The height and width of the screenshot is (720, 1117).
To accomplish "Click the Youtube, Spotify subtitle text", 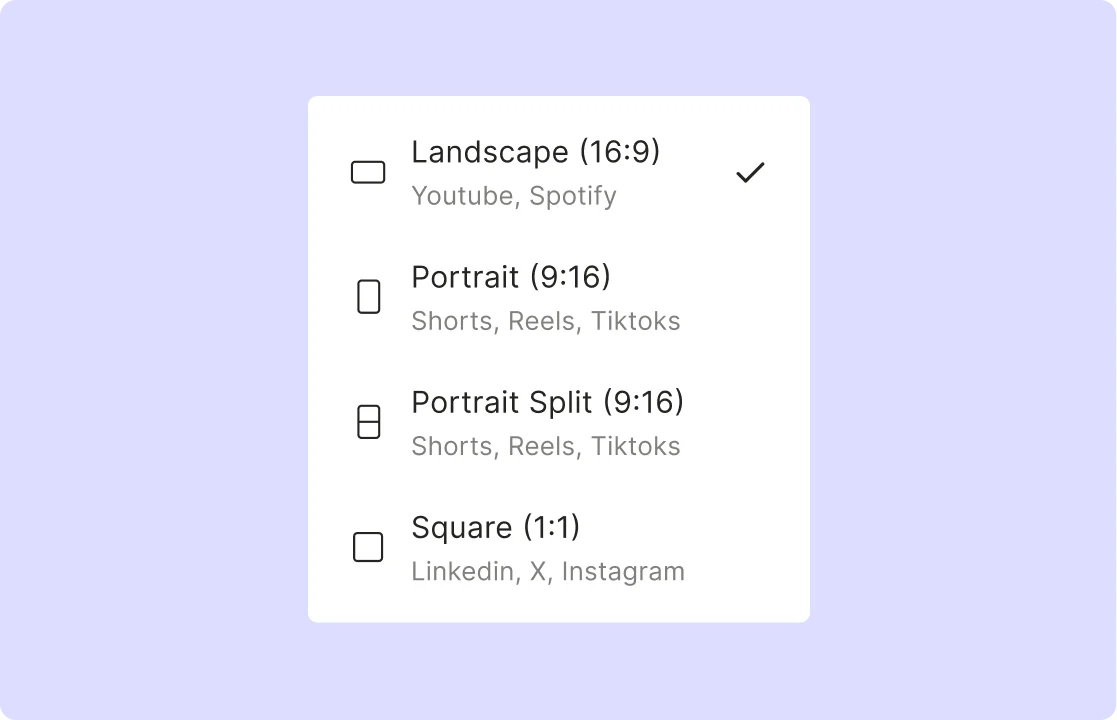I will [x=513, y=196].
